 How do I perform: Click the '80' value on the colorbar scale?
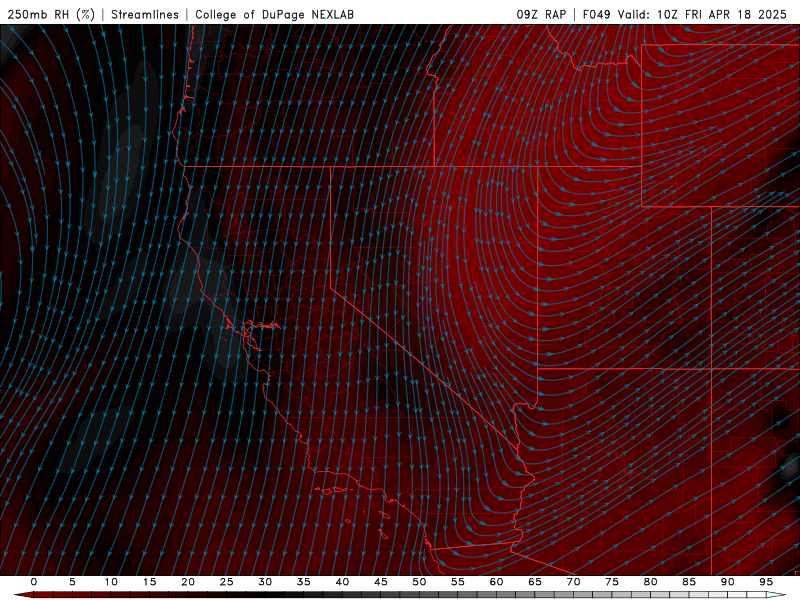pos(650,582)
